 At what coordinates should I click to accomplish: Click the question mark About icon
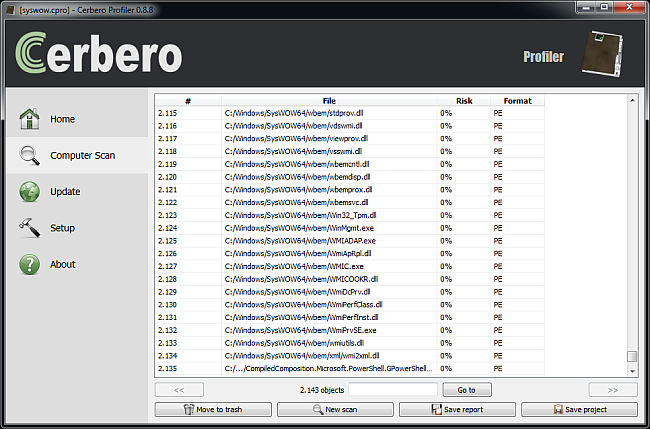coord(29,264)
